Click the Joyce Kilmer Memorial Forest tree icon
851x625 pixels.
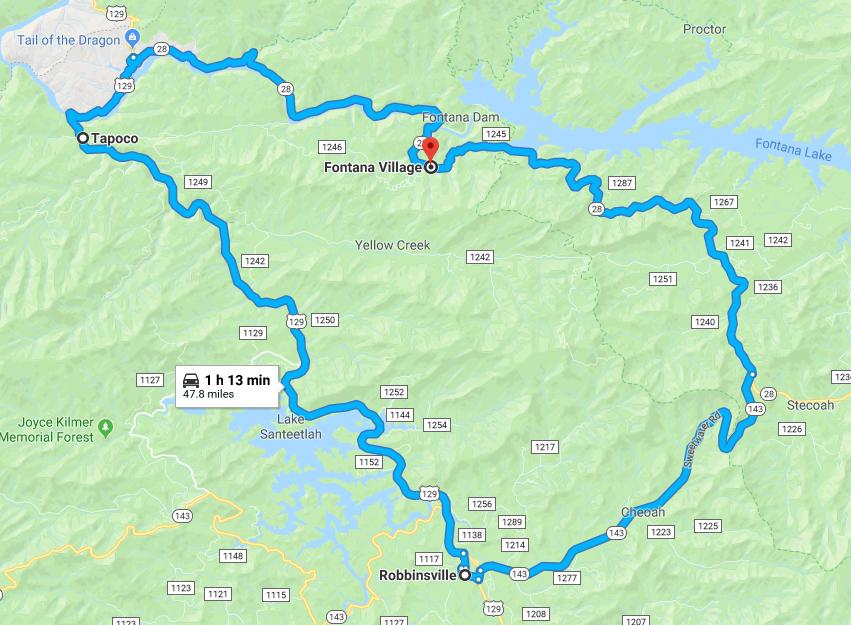click(106, 428)
